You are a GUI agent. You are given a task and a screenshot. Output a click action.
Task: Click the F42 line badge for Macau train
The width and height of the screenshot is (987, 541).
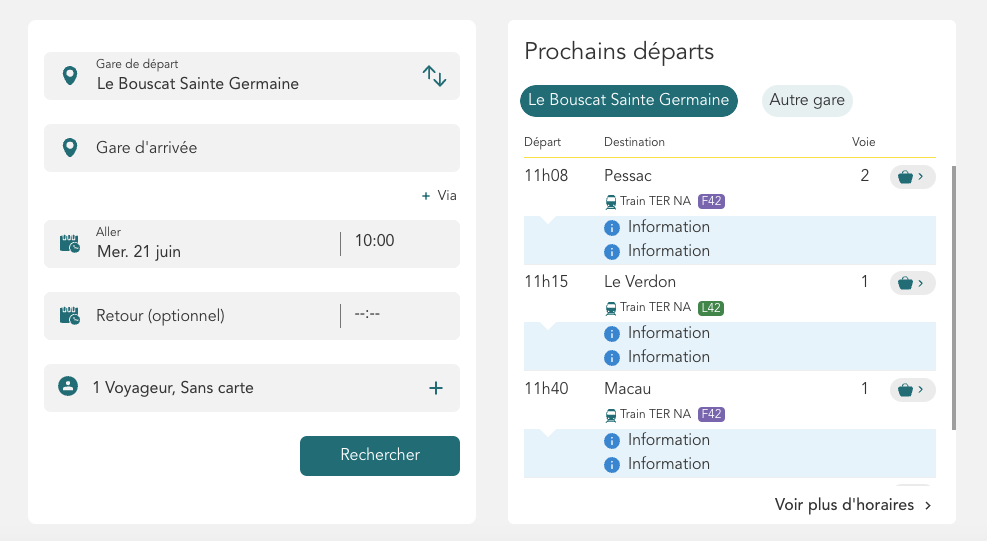(x=711, y=414)
